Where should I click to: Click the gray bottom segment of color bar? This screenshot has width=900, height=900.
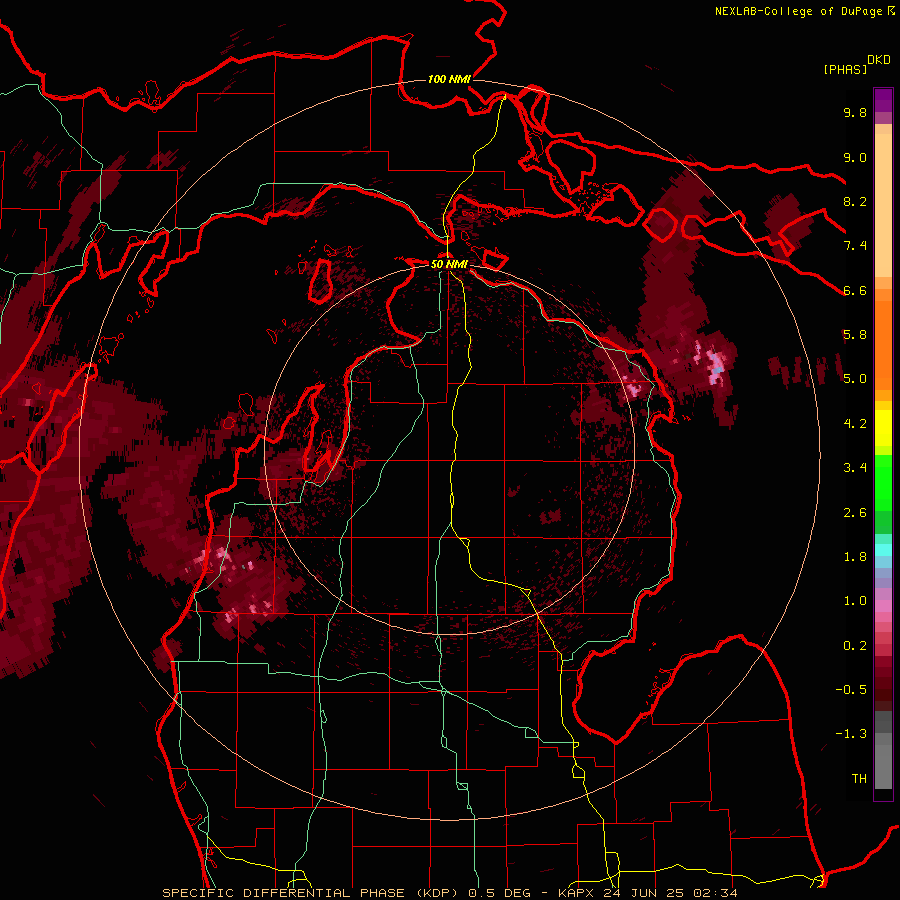[883, 750]
